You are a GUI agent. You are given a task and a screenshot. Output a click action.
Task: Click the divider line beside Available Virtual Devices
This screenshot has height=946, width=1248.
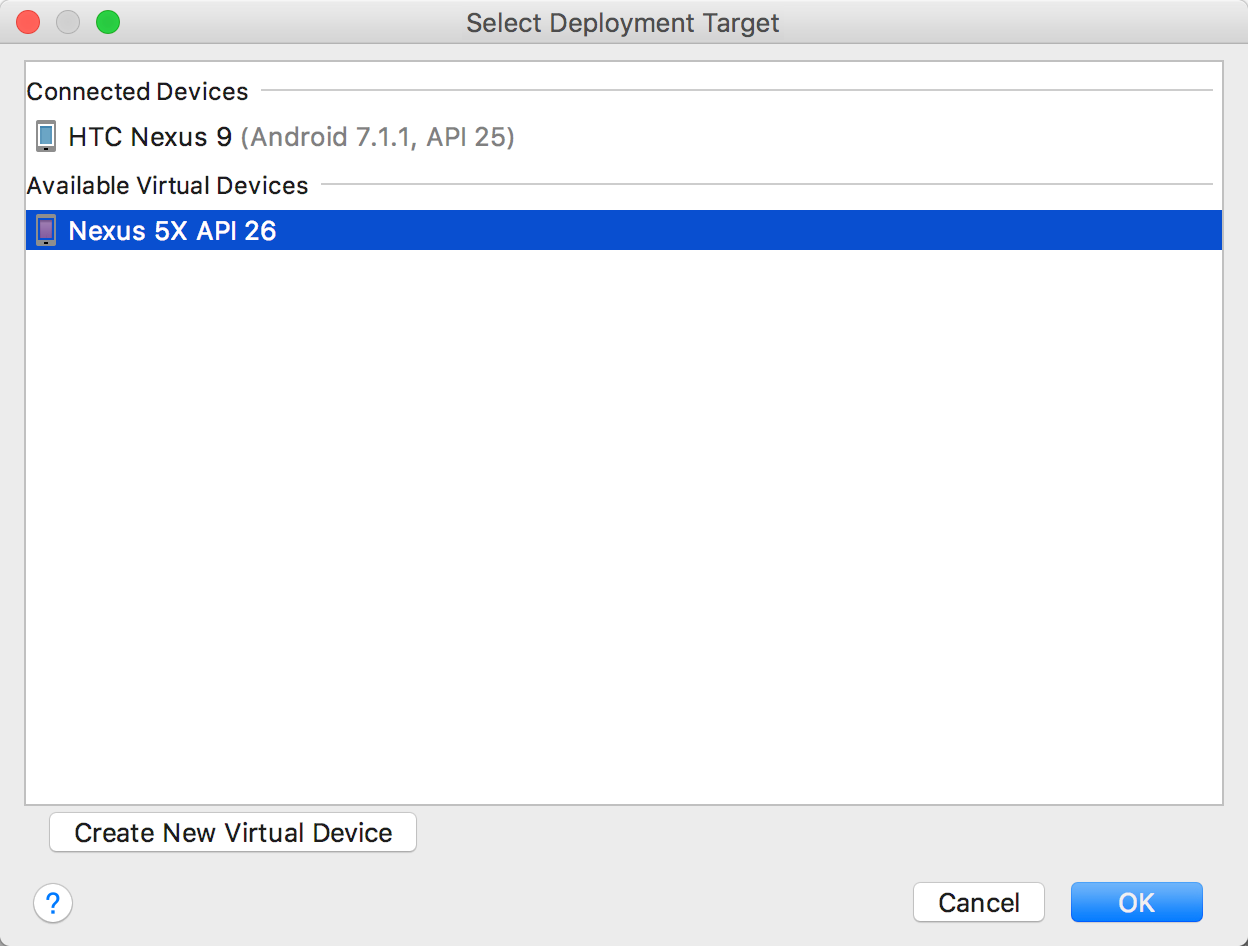click(765, 184)
